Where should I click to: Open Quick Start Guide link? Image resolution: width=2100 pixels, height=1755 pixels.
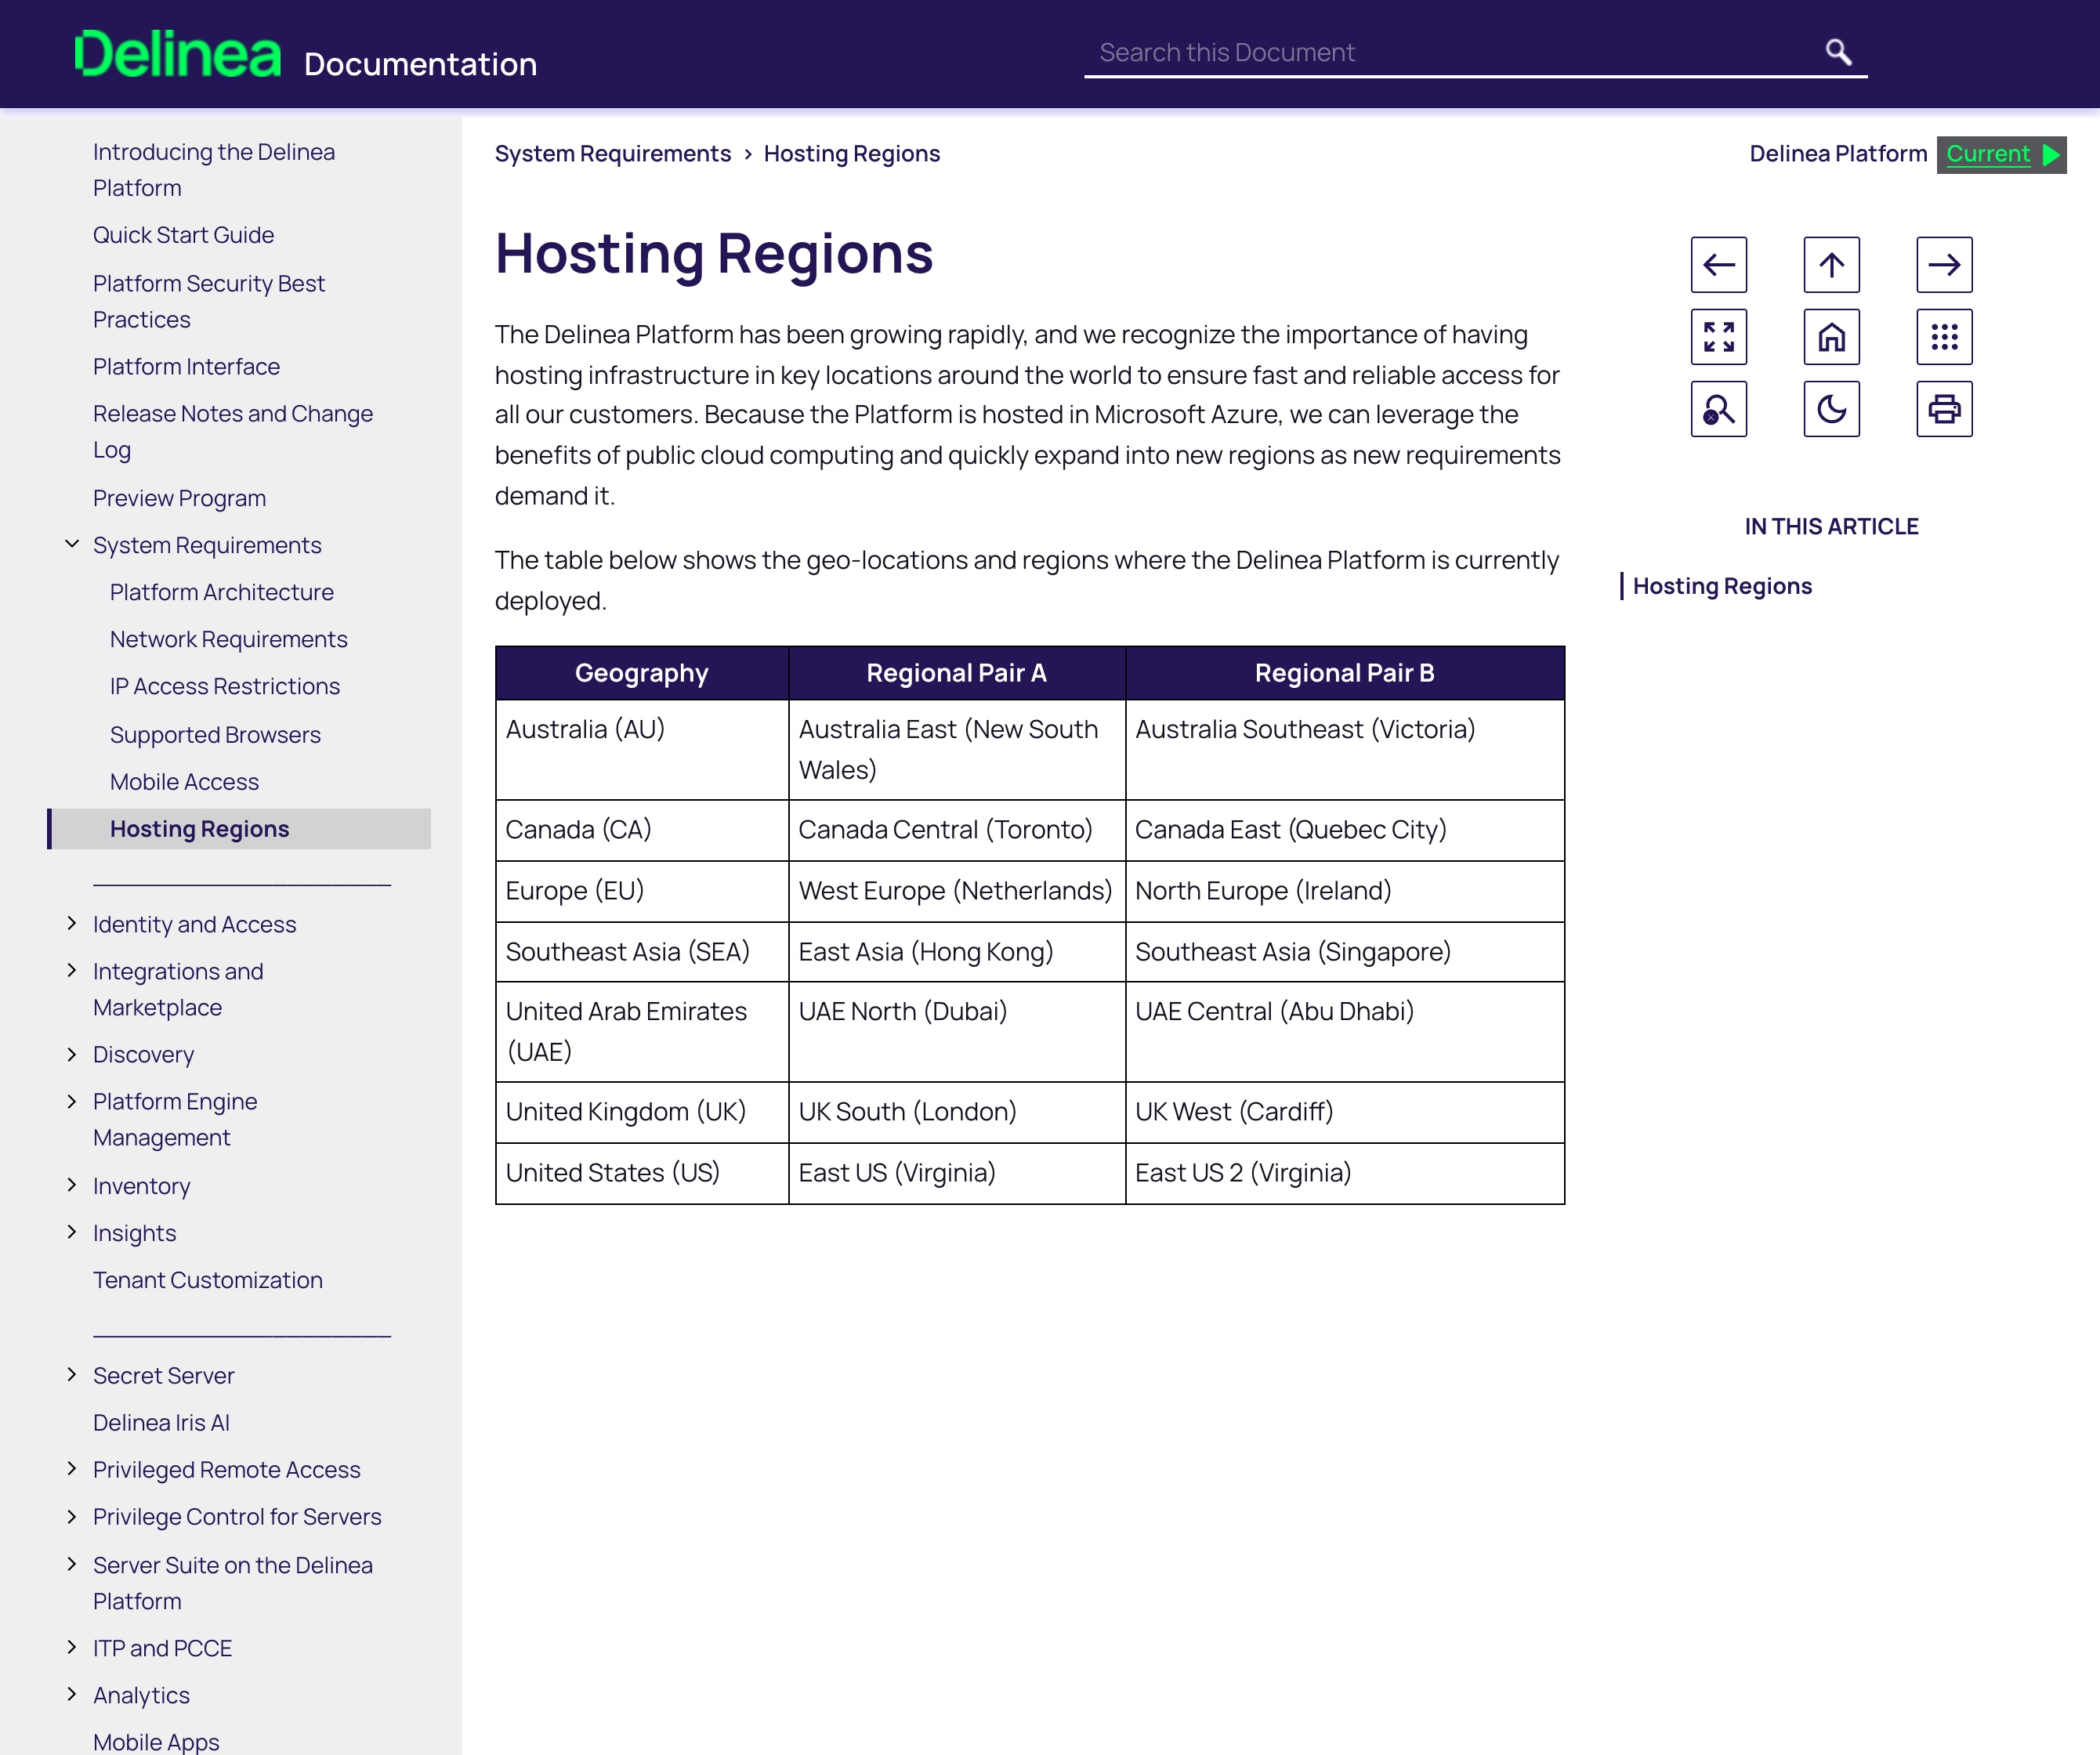(x=184, y=235)
